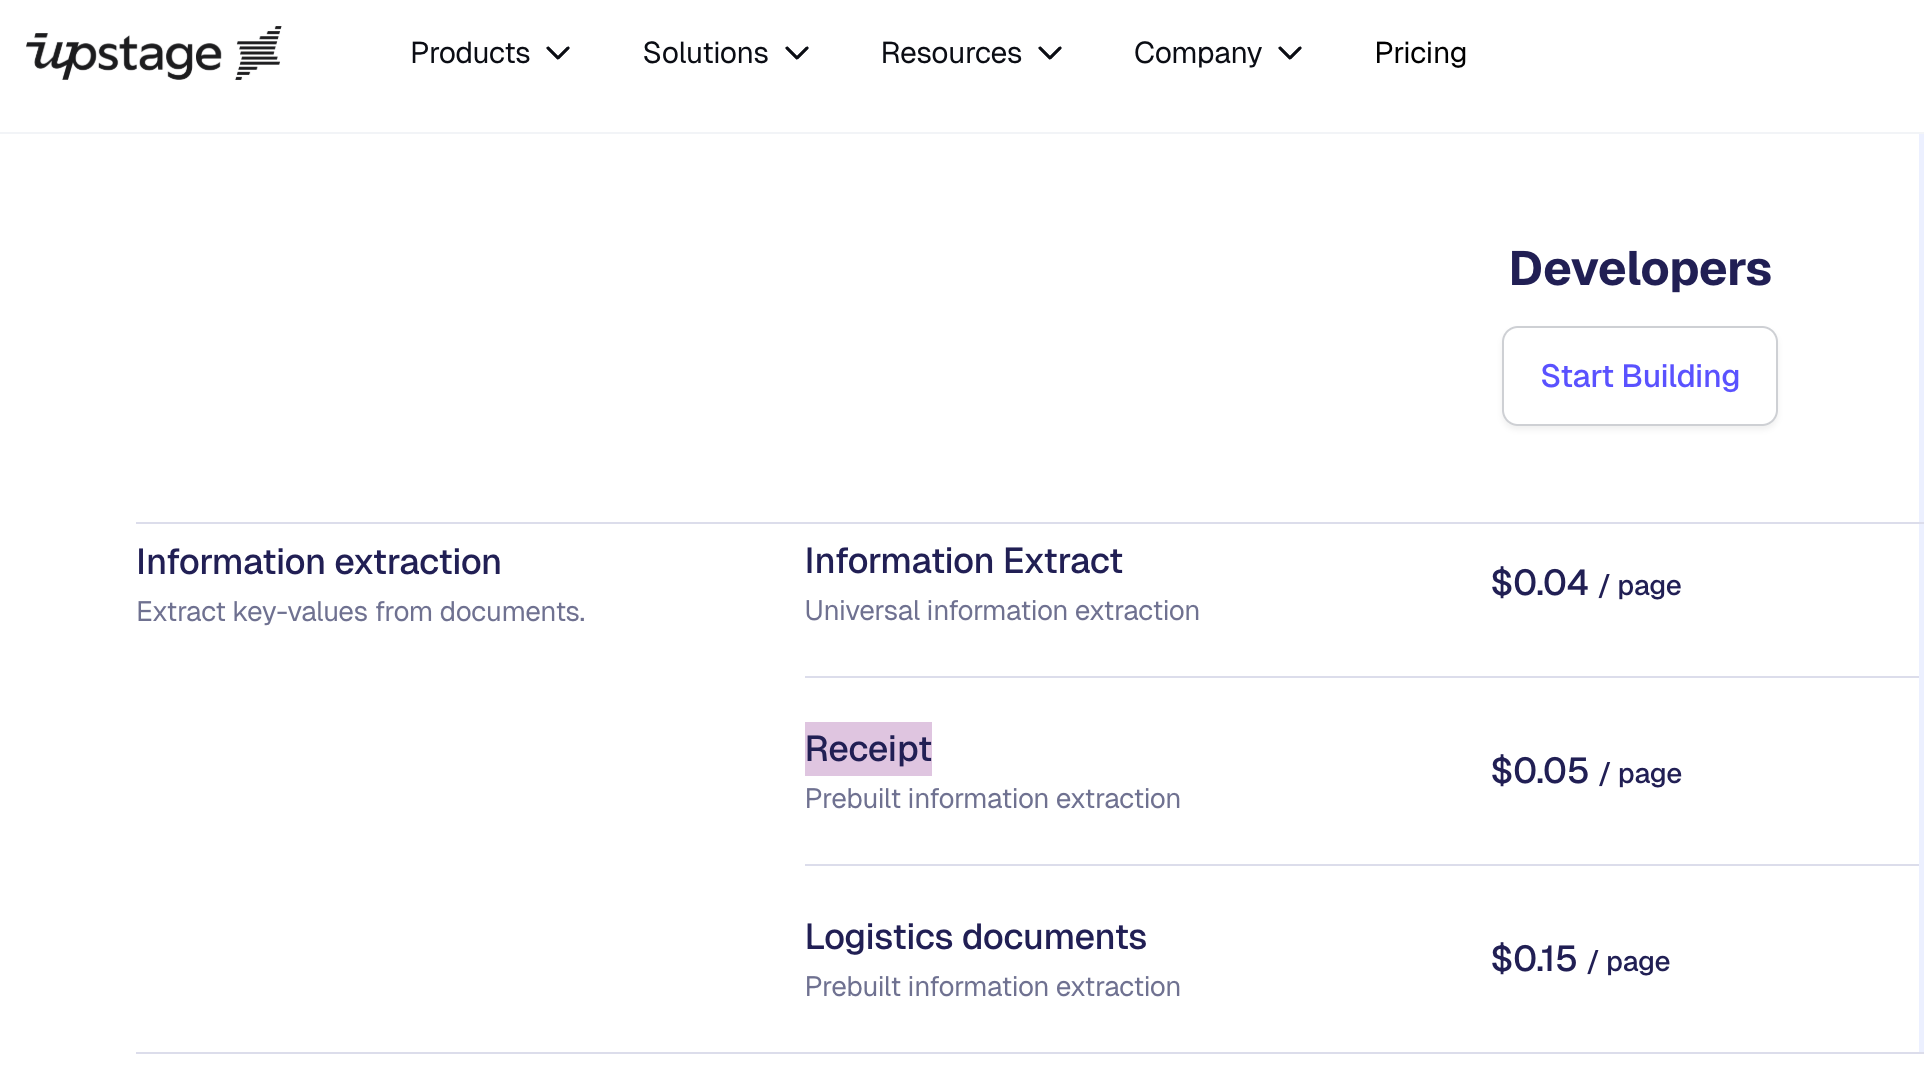Click the highlighted Receipt product title
The width and height of the screenshot is (1924, 1066).
868,749
